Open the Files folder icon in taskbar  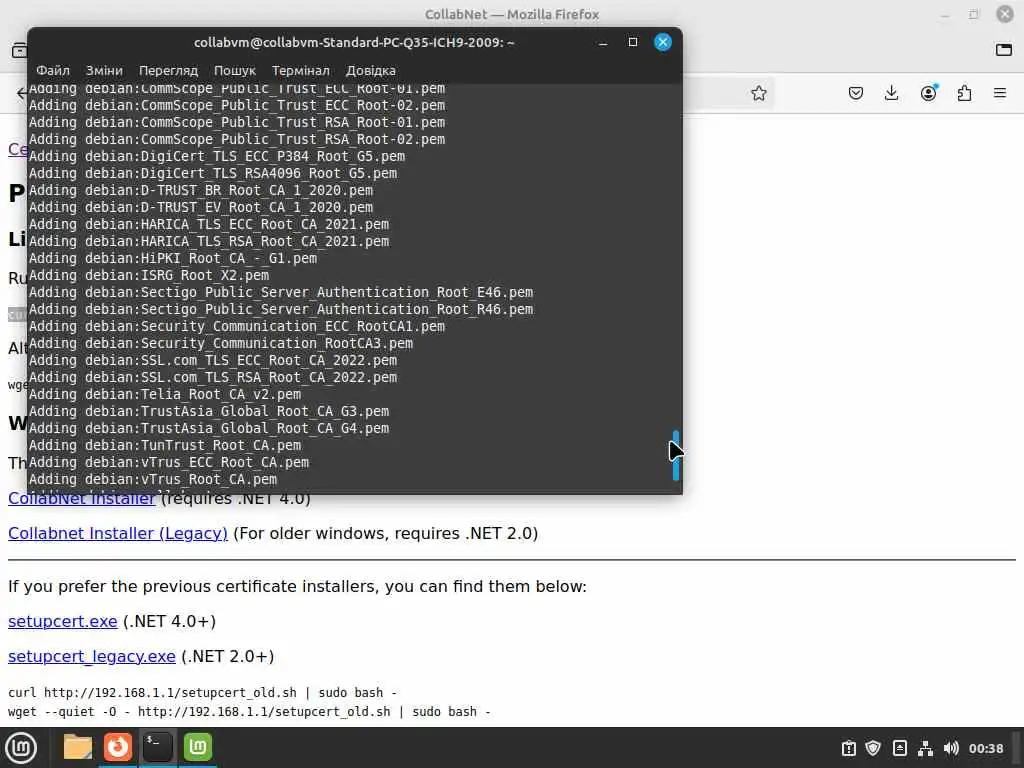tap(78, 747)
